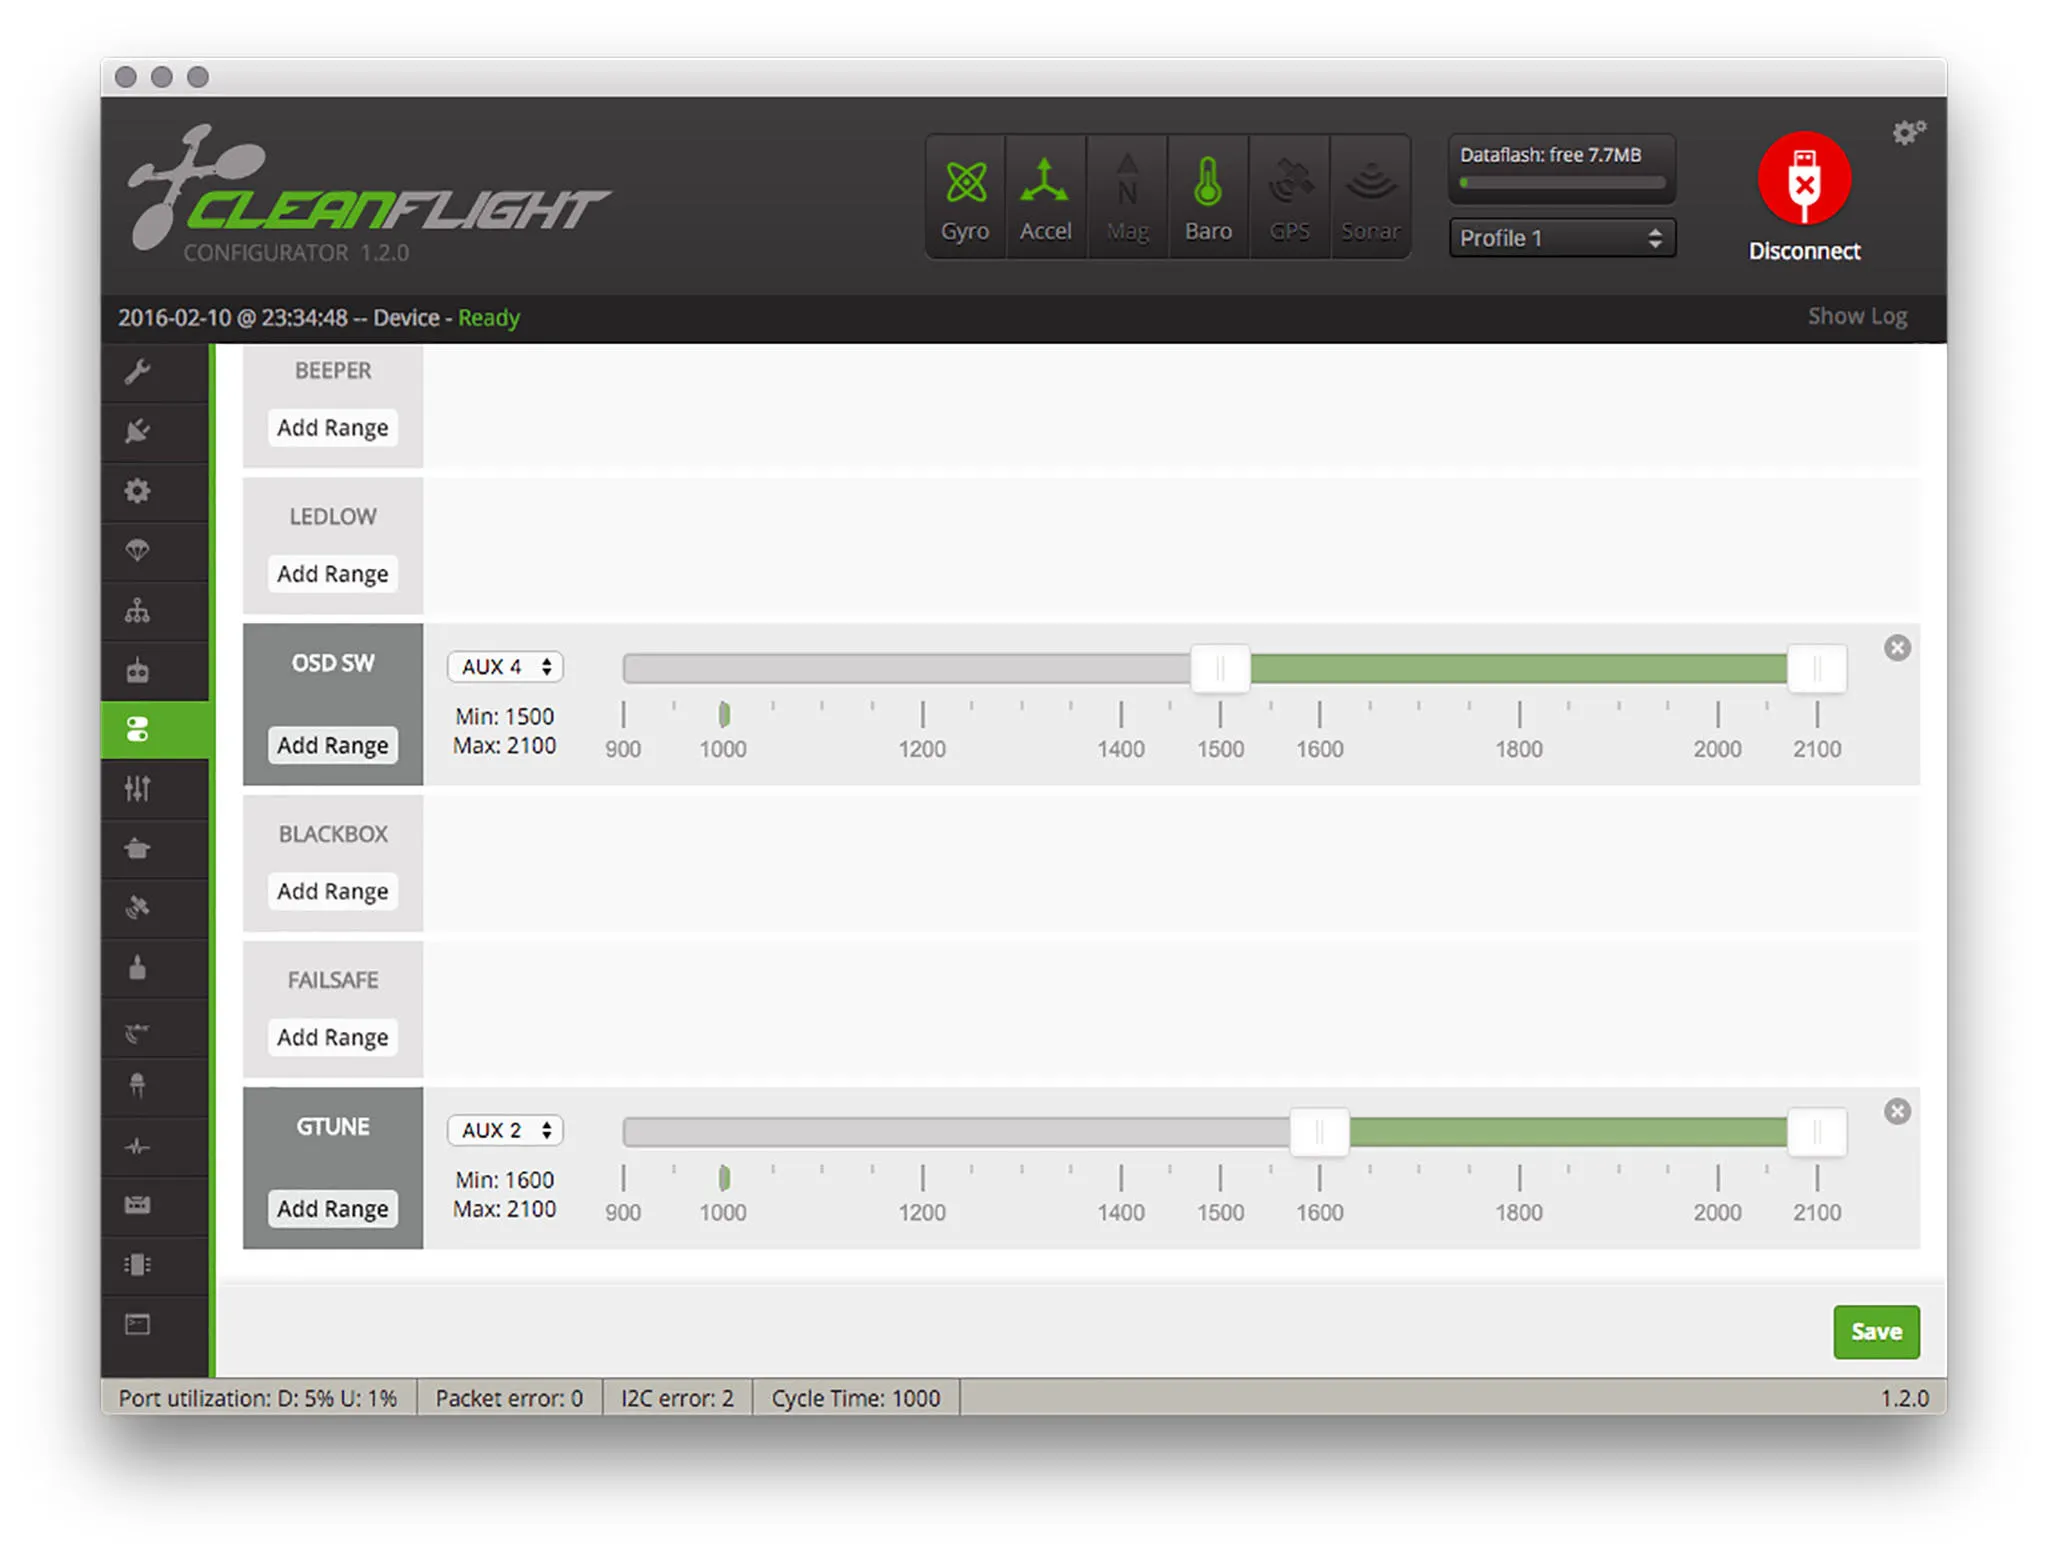2048x1559 pixels.
Task: Click Add Range under BEEPER mode
Action: (332, 428)
